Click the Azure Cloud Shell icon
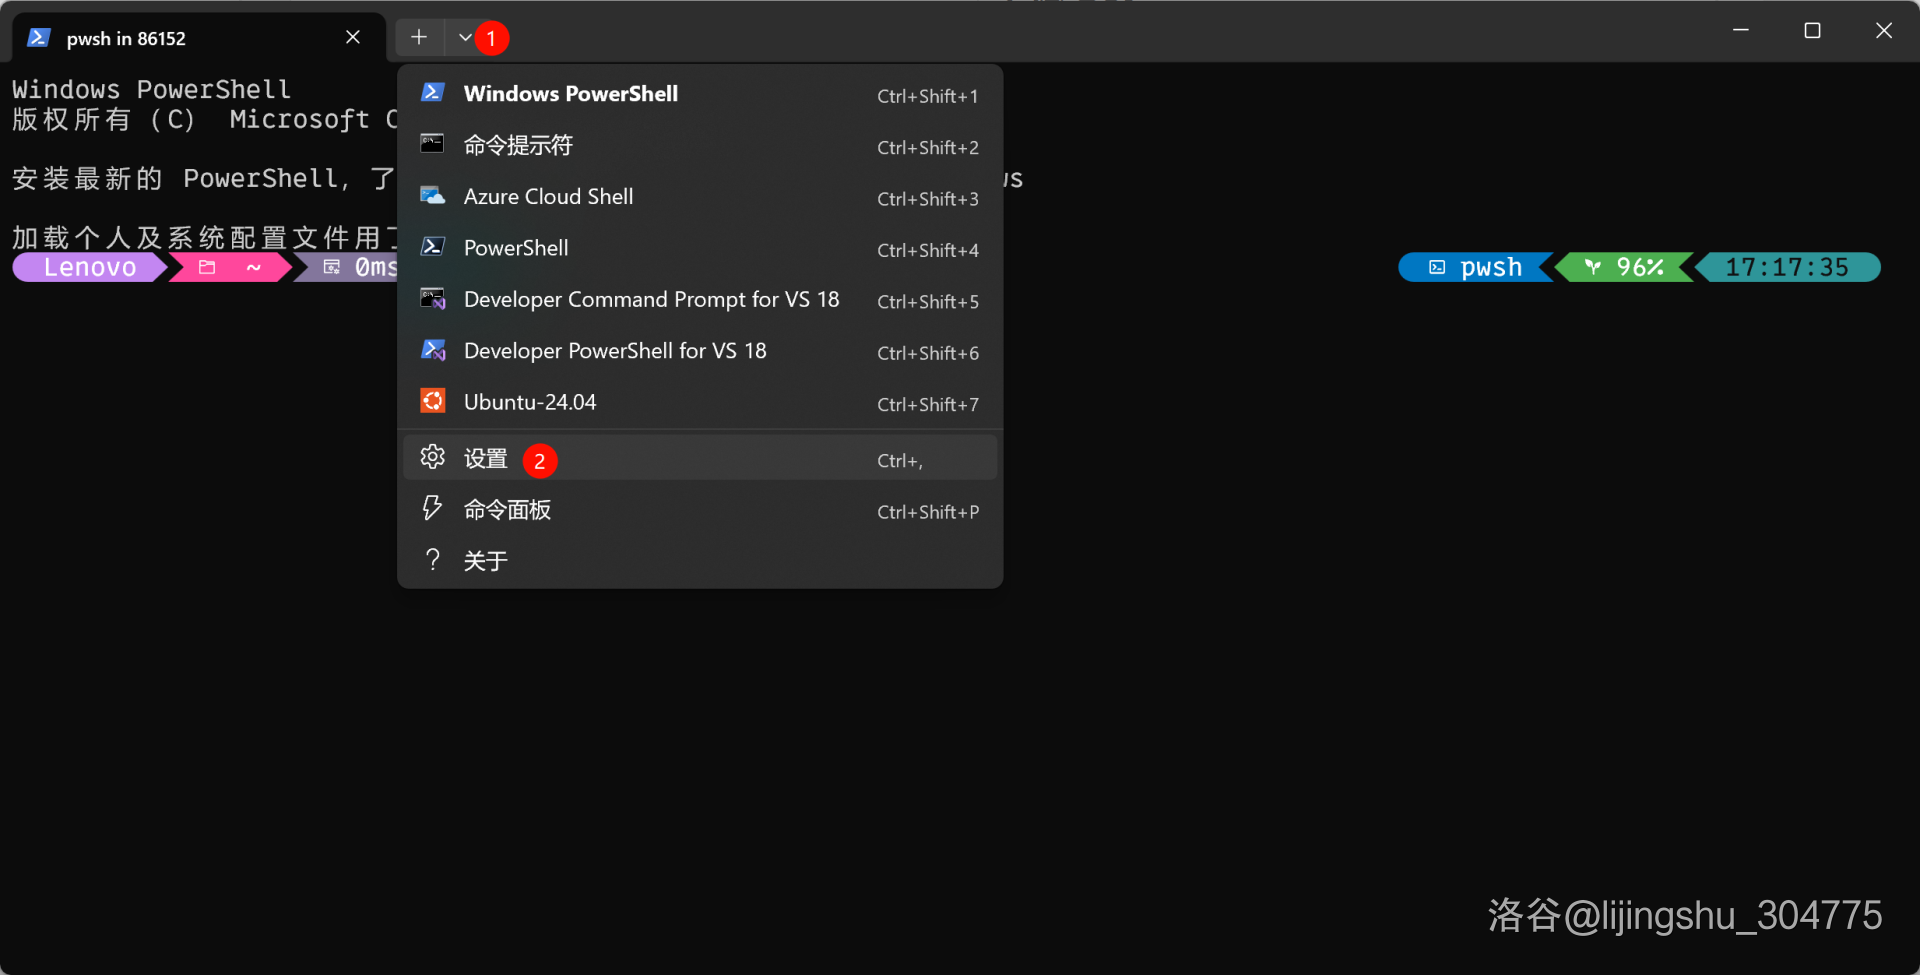 click(x=432, y=196)
